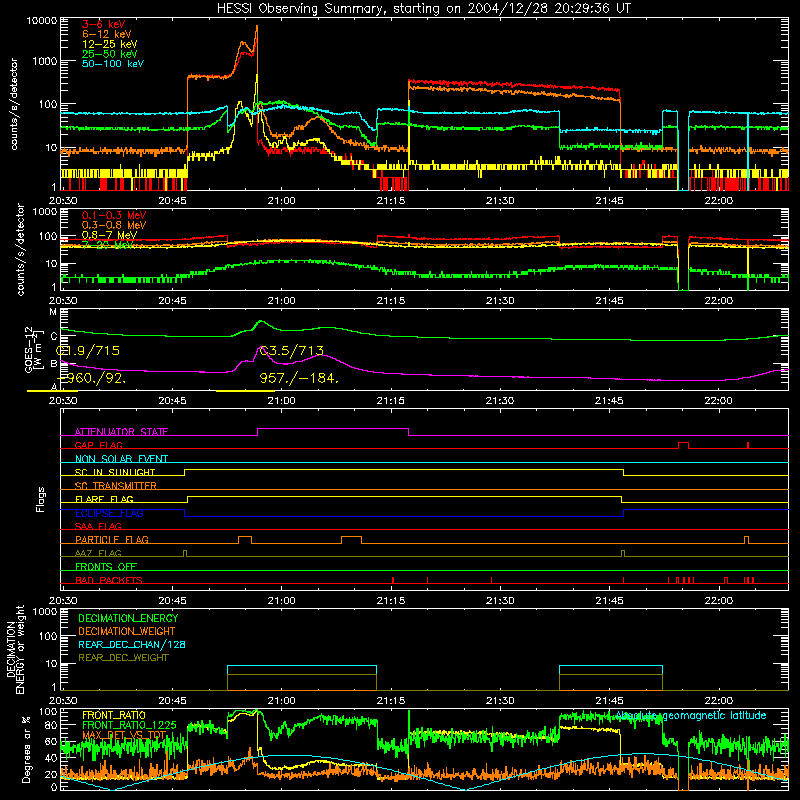
Task: Click the FRONT_RATIO_1225 legend label
Action: [x=129, y=726]
